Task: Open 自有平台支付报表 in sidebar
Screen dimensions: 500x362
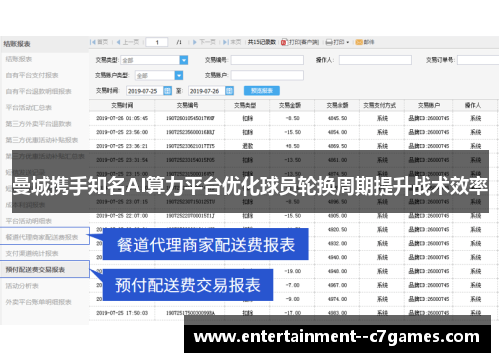Action: pos(32,75)
